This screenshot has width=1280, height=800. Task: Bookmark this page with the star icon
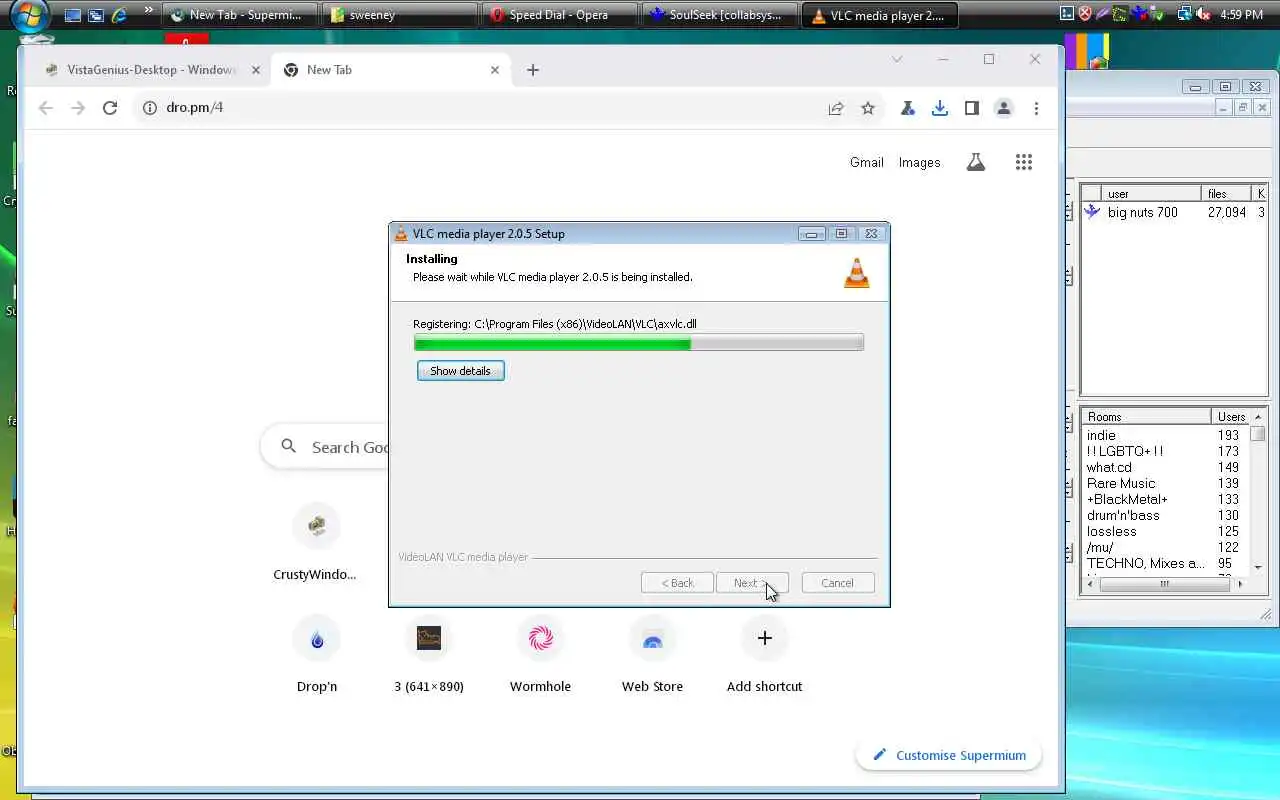point(868,108)
